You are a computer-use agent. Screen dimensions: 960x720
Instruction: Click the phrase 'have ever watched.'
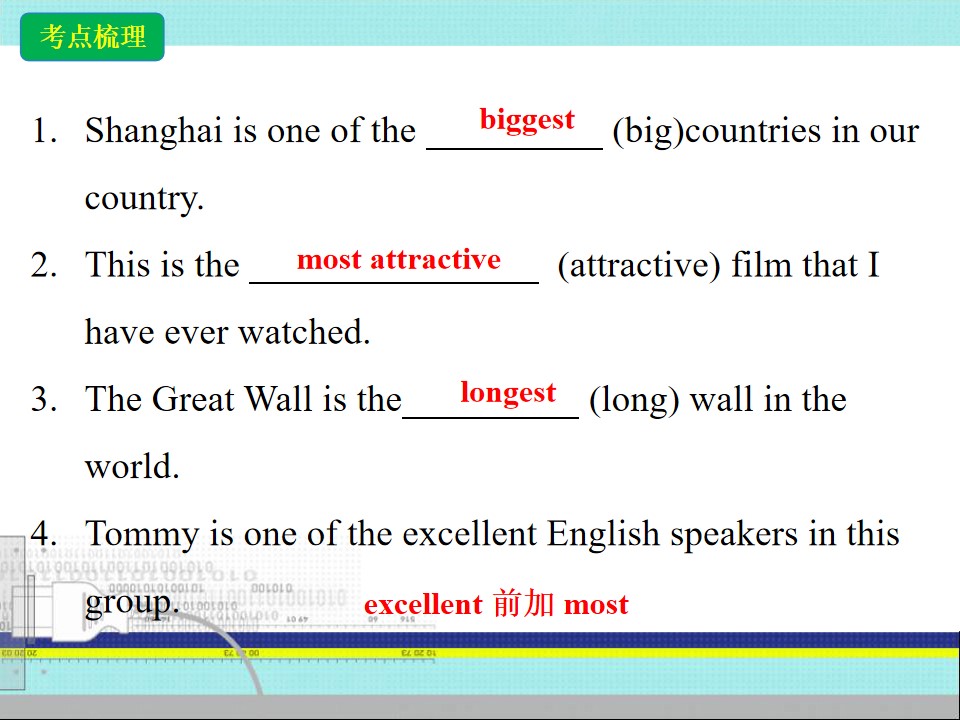[x=228, y=332]
